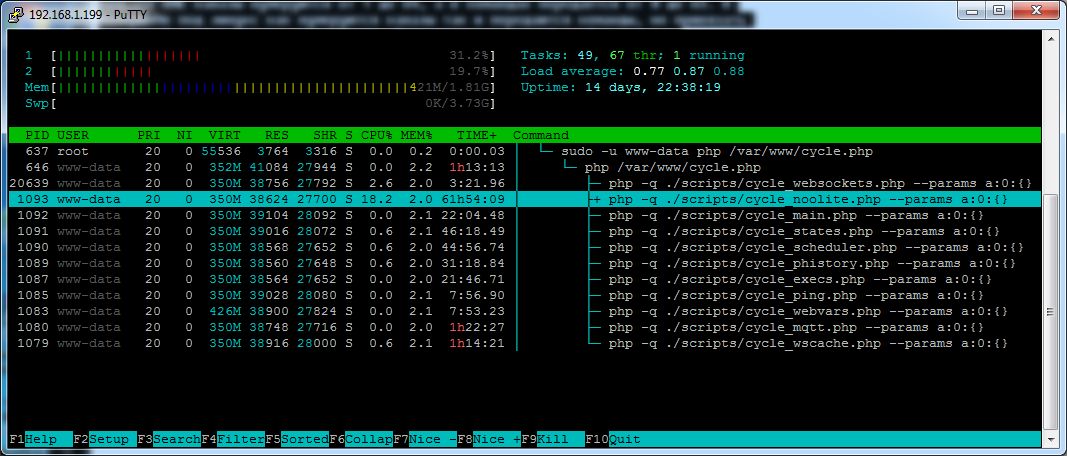This screenshot has height=456, width=1067.
Task: Sort by the MEM% column header
Action: 417,135
